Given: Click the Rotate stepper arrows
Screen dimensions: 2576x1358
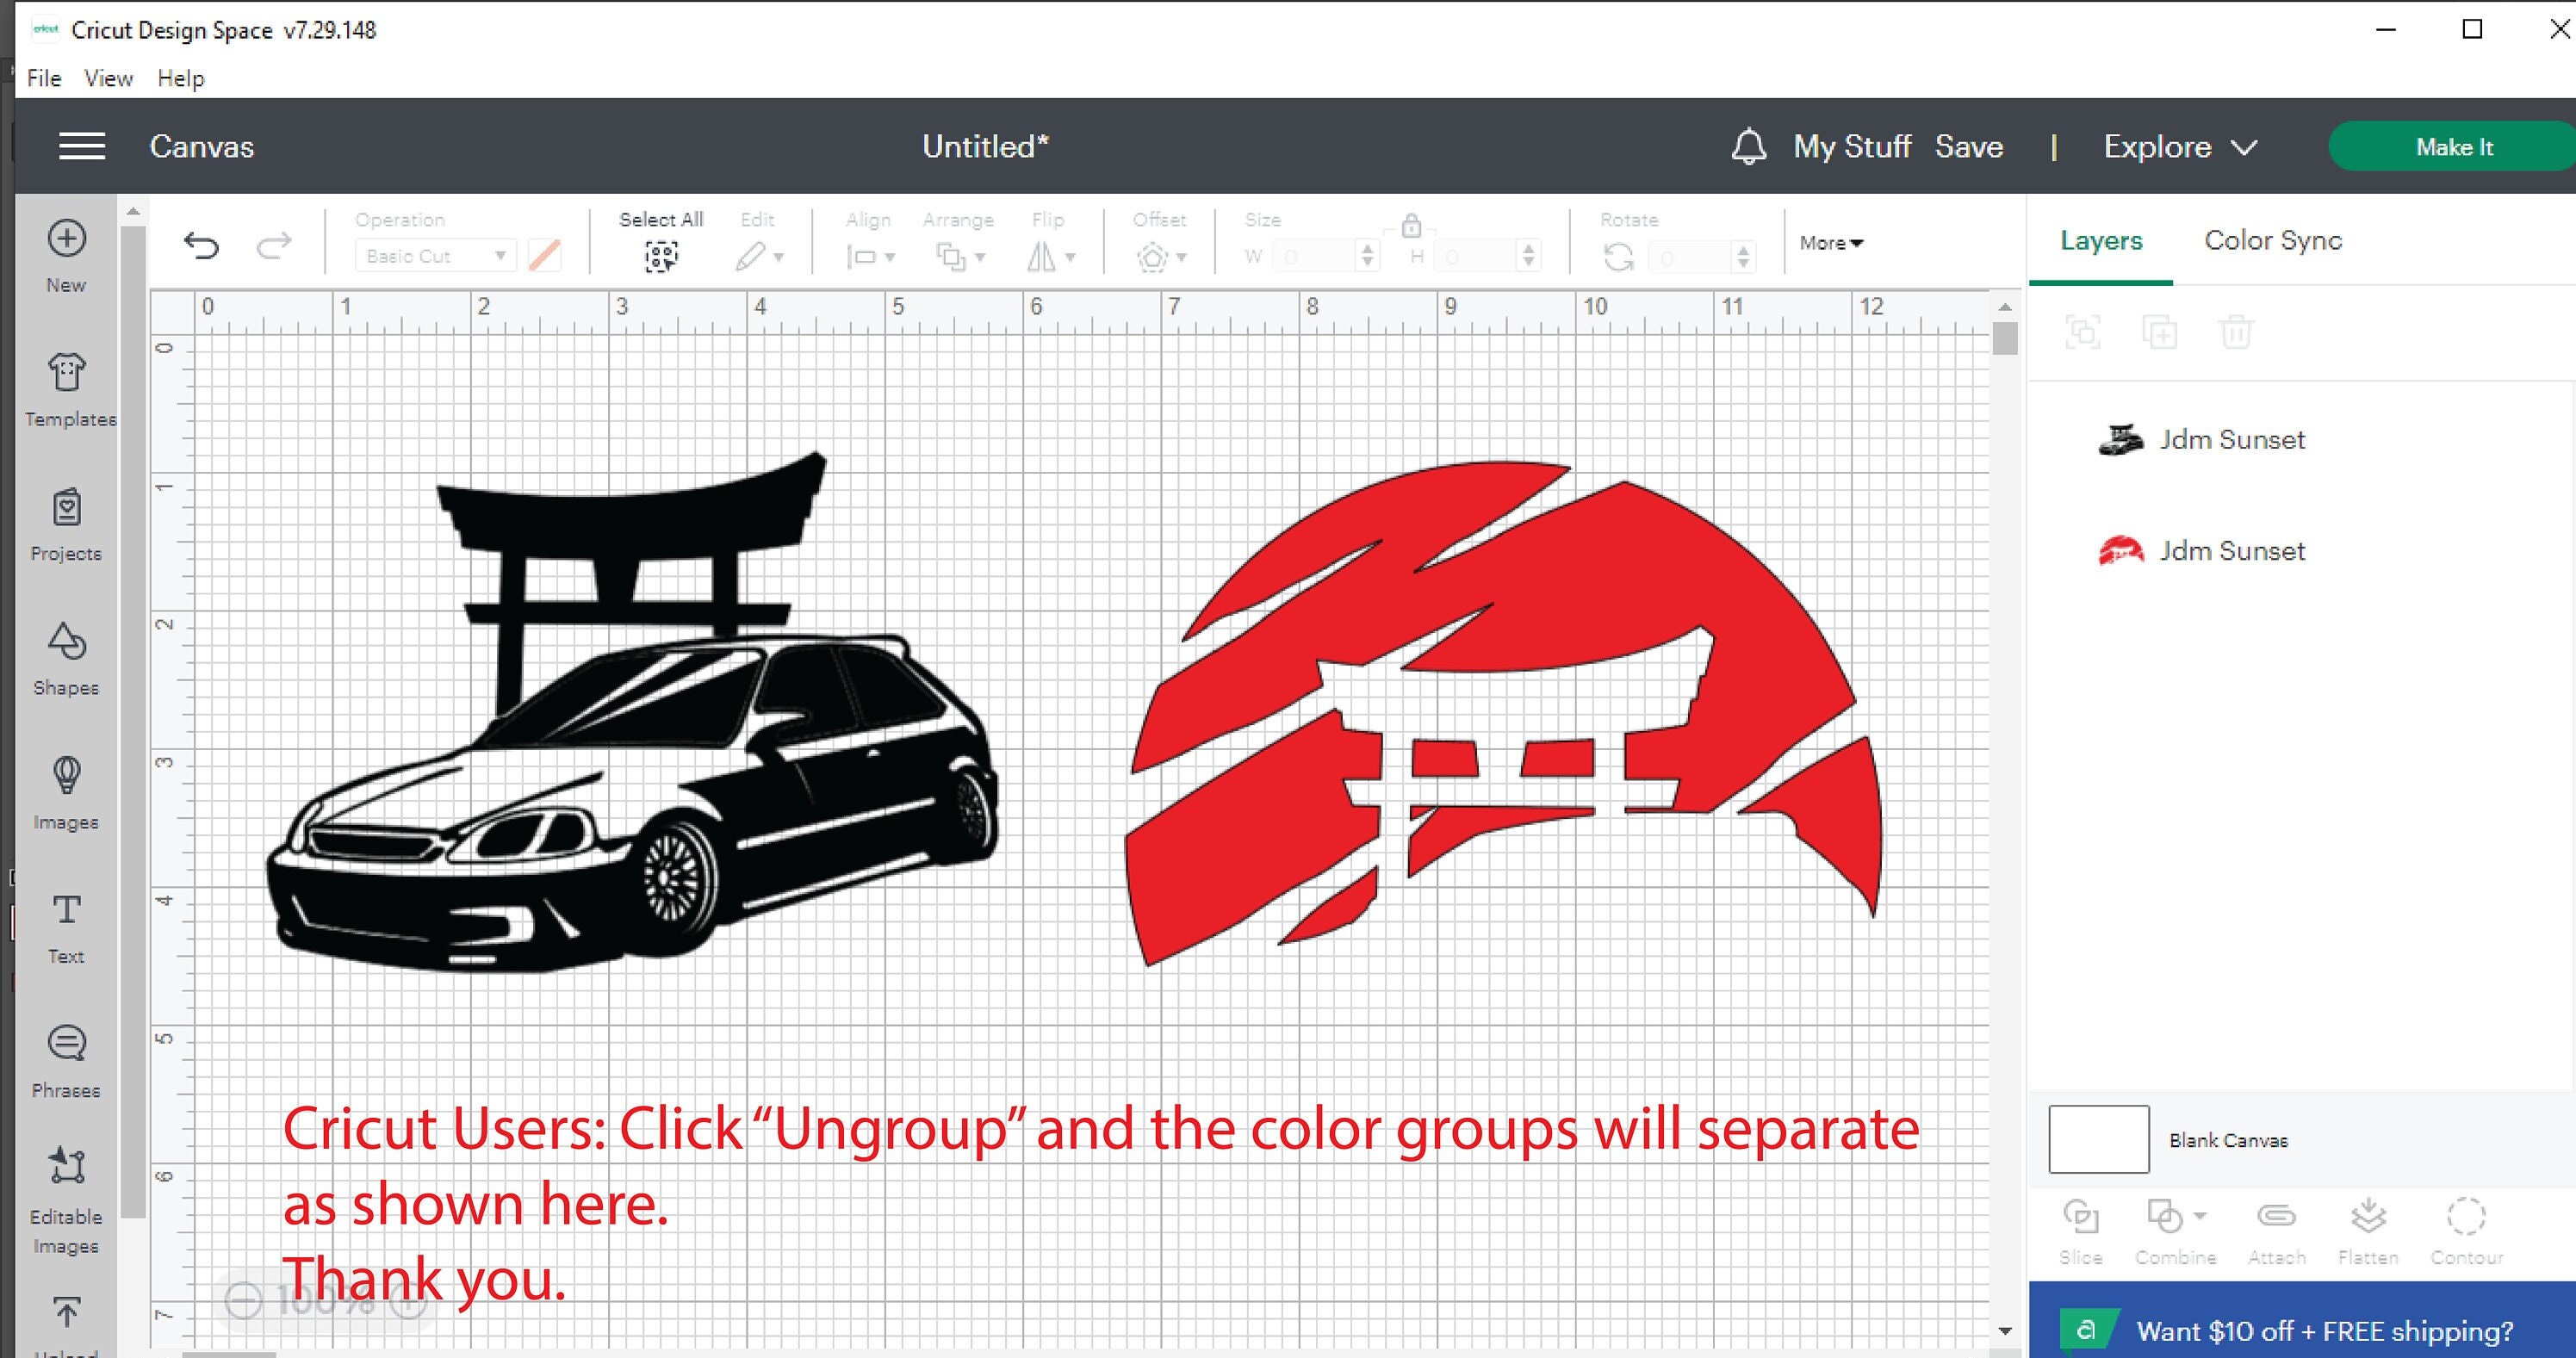Looking at the screenshot, I should point(1743,257).
